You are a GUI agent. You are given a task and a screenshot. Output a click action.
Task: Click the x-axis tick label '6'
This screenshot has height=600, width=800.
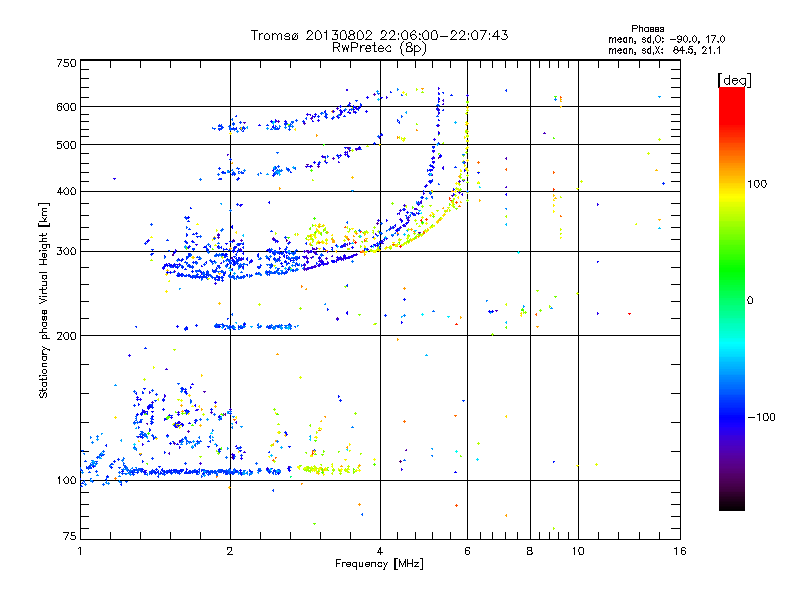467,551
